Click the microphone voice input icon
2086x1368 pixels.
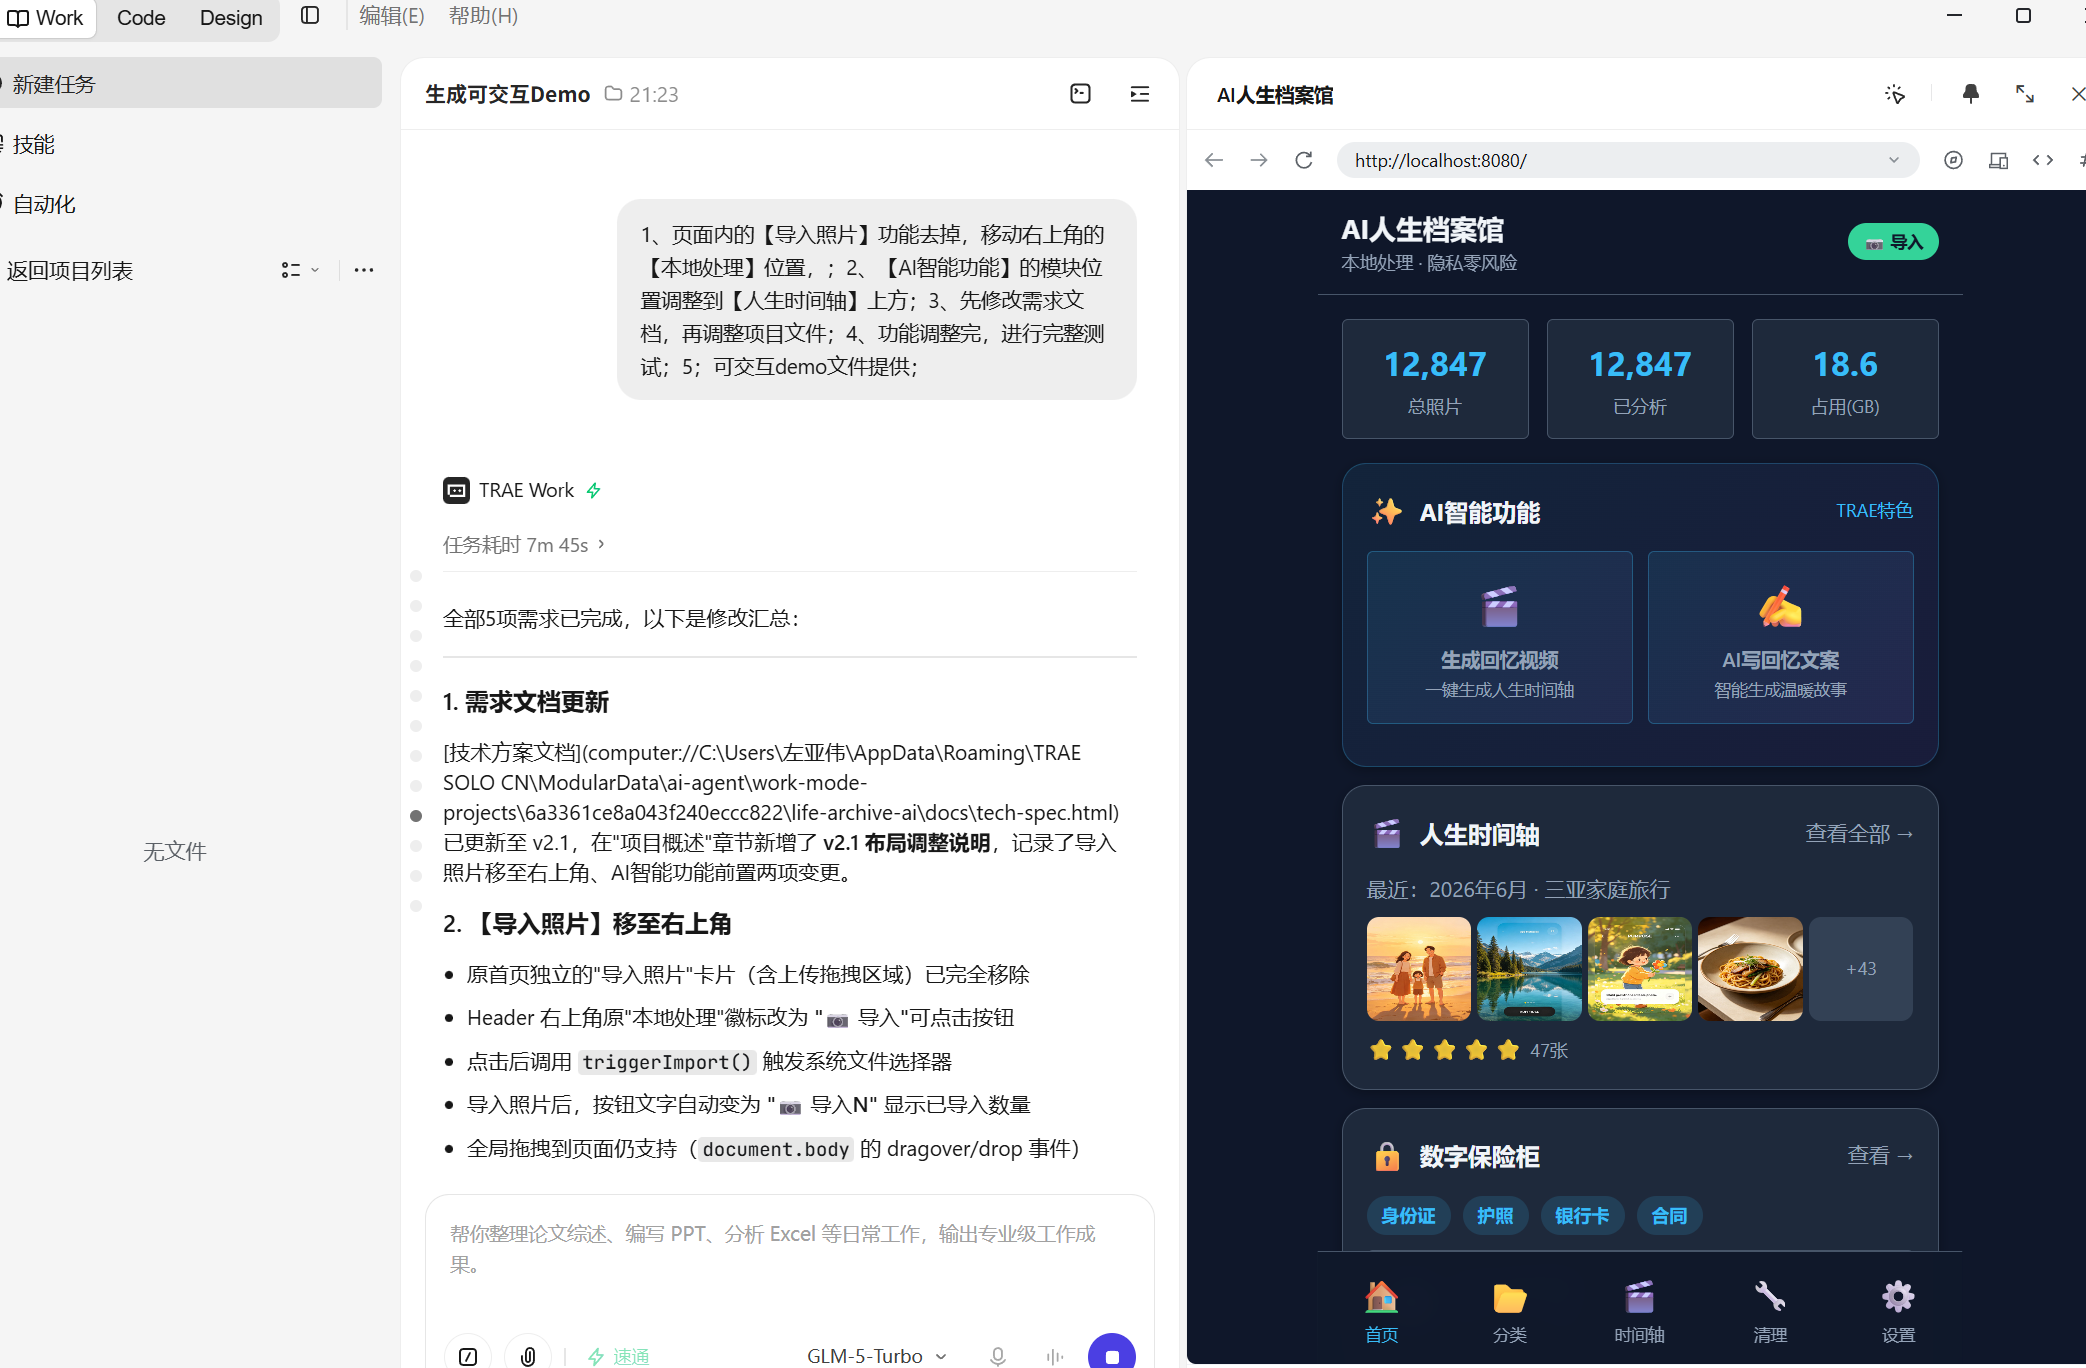(x=997, y=1356)
